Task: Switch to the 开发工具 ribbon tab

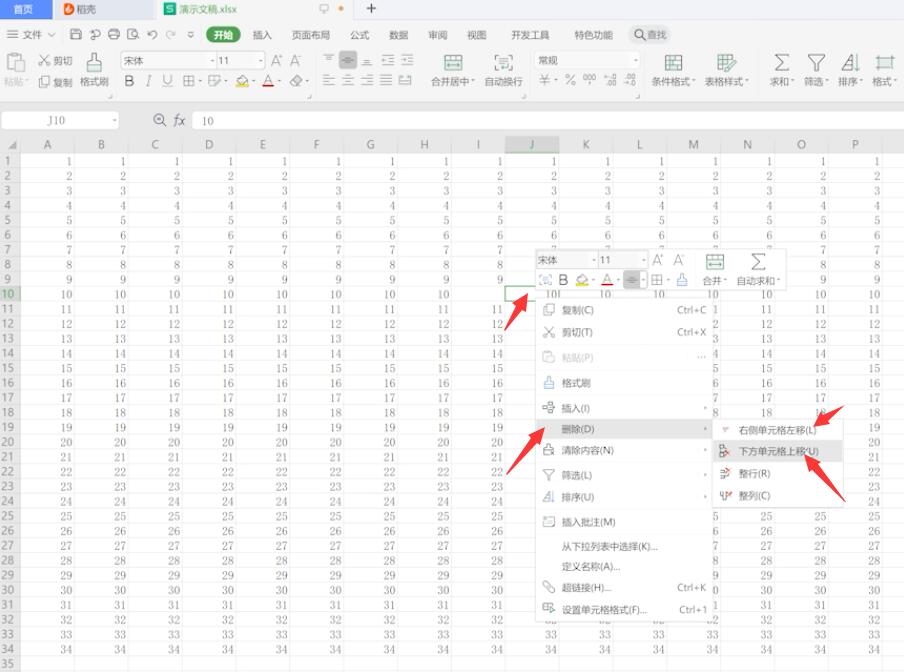Action: click(530, 35)
